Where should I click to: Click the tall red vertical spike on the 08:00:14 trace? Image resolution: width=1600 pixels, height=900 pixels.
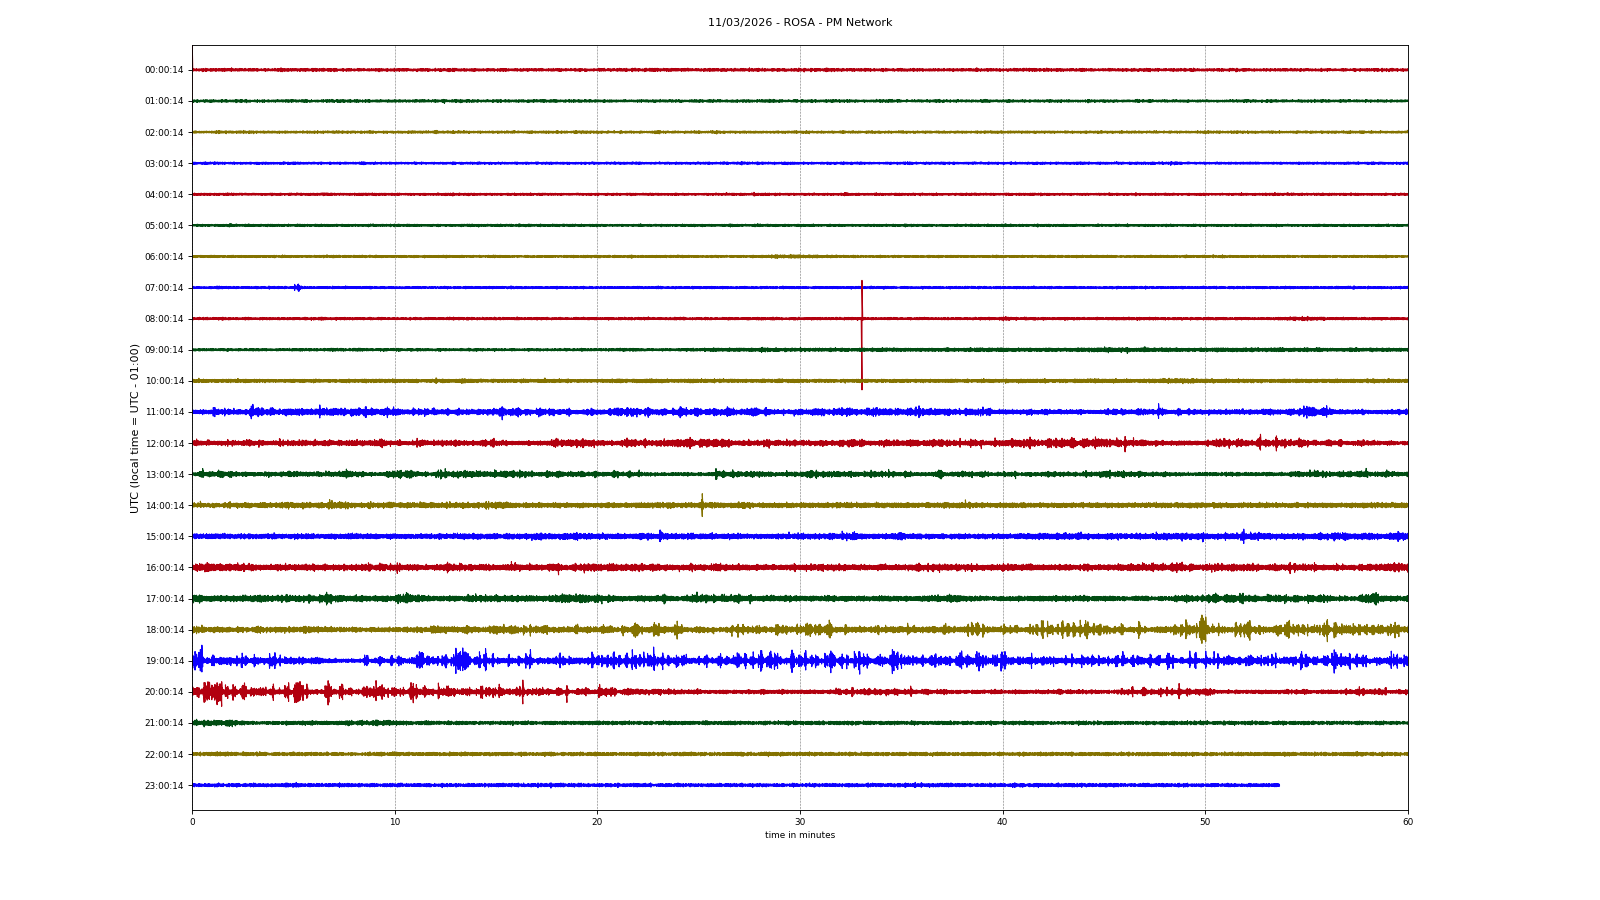tap(862, 335)
